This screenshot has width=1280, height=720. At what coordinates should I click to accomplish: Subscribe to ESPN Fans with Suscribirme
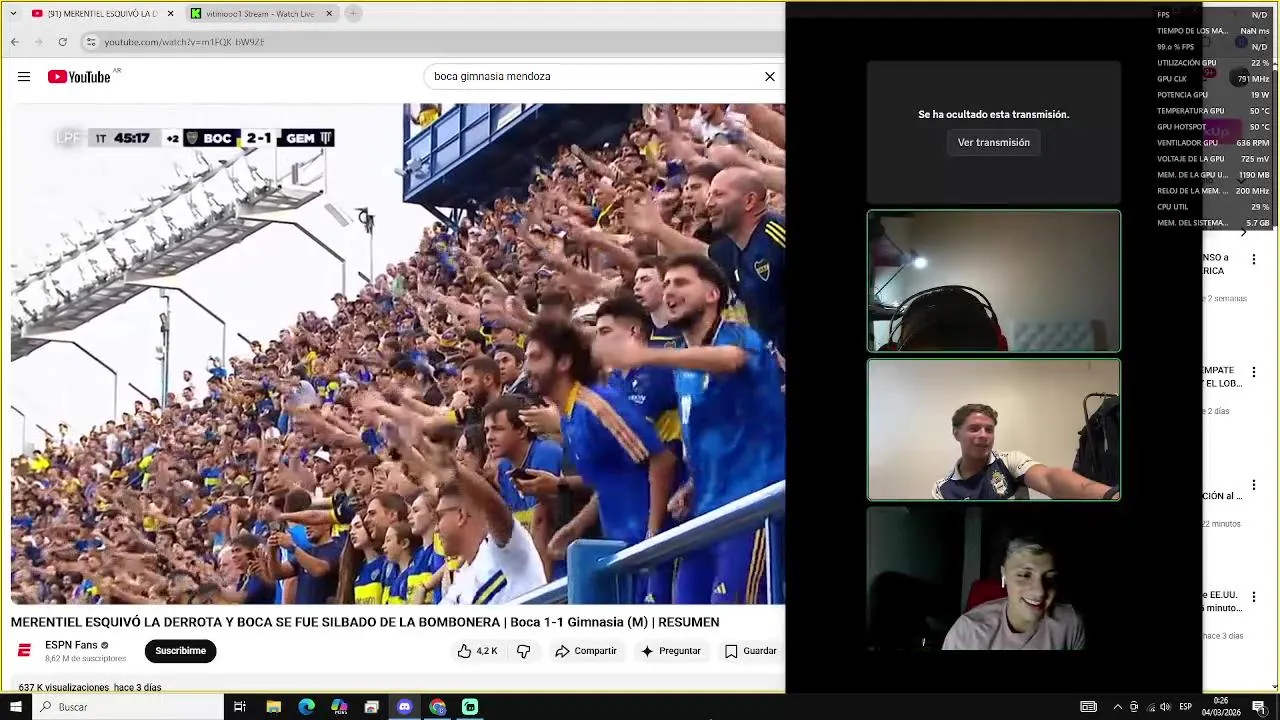pos(180,651)
